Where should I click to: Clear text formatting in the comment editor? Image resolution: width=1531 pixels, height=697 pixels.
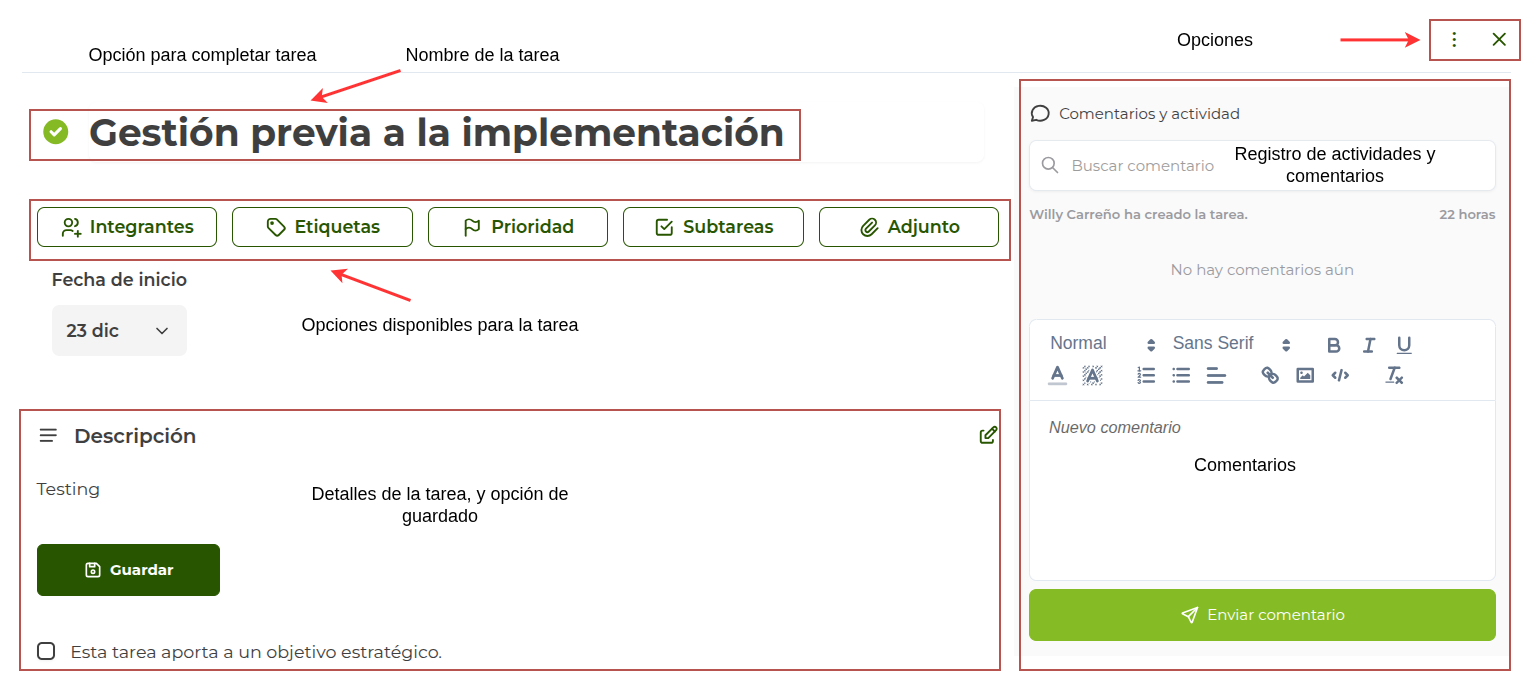tap(1393, 375)
